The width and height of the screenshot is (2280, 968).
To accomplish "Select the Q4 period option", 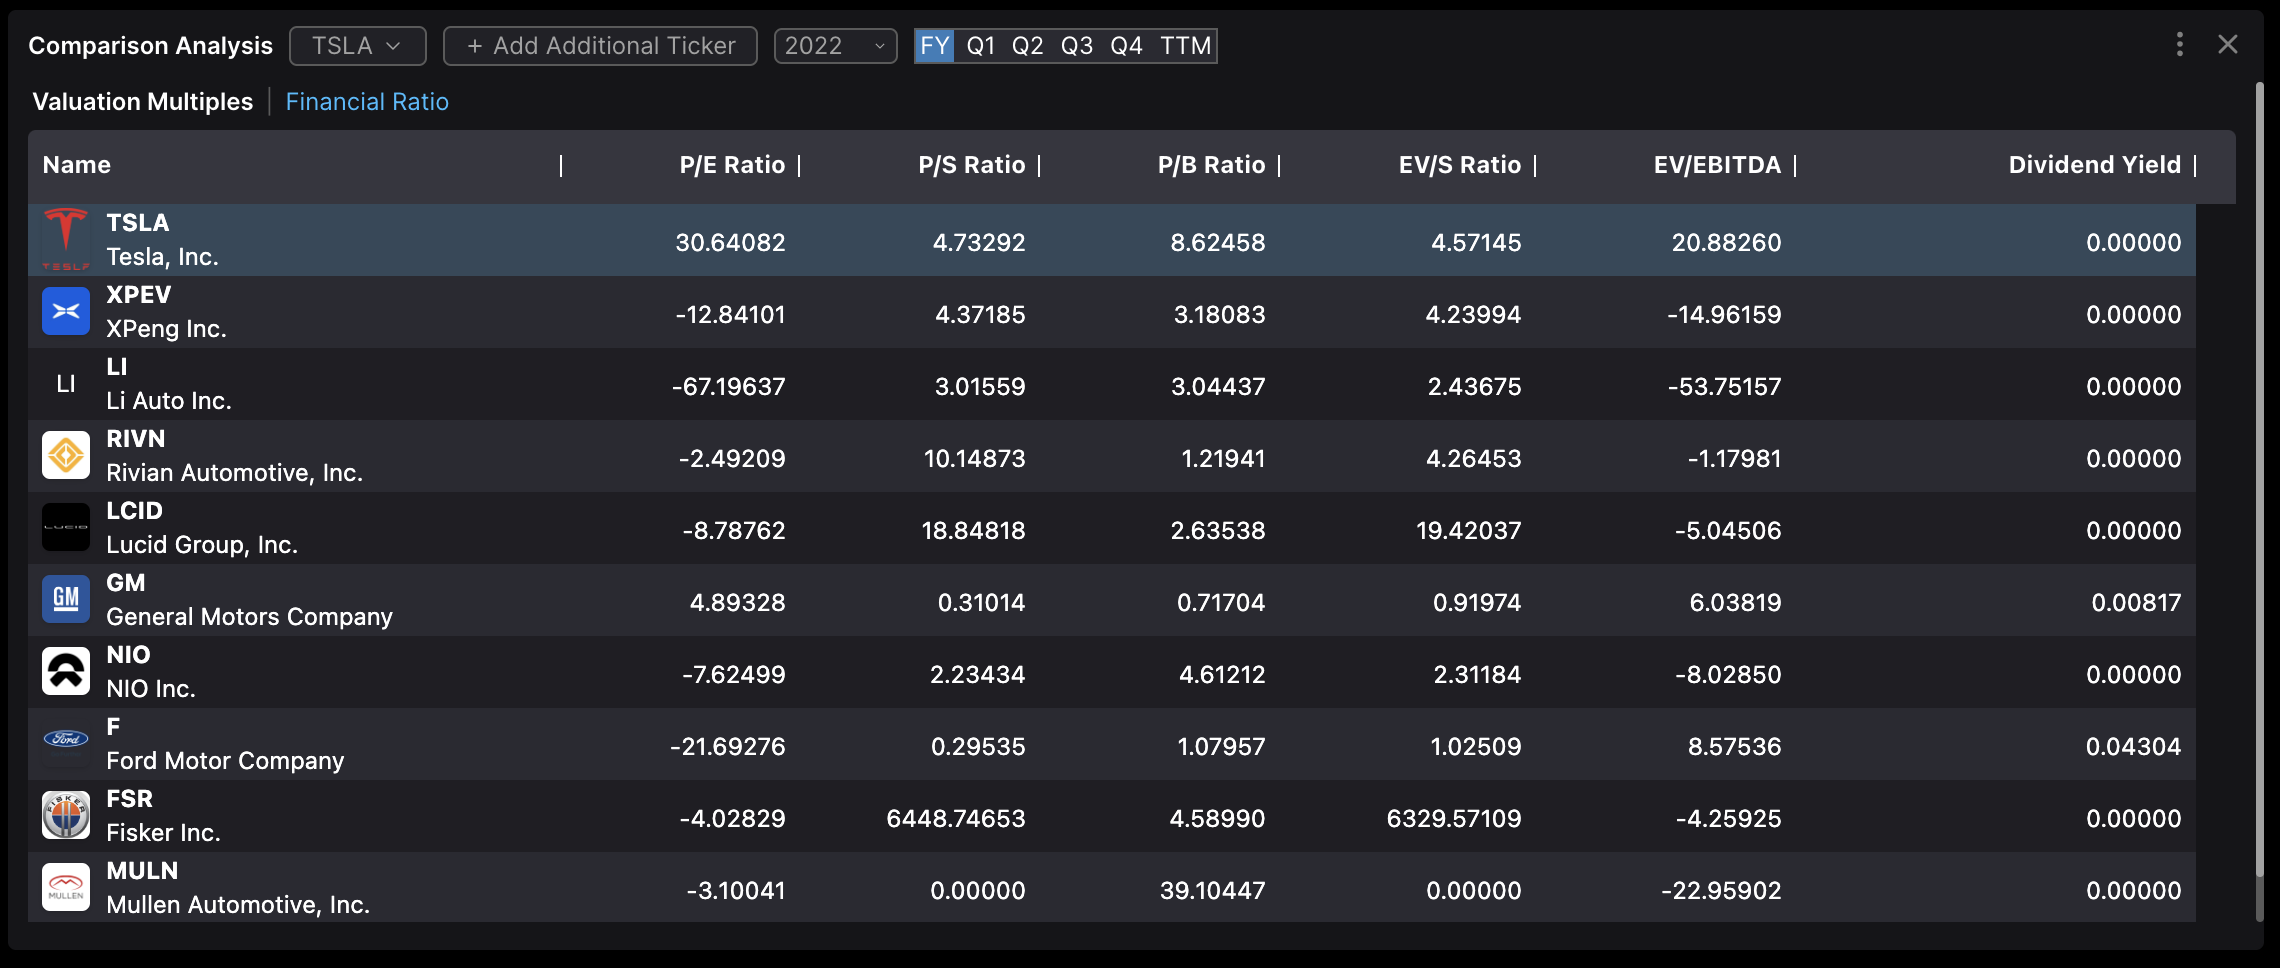I will 1127,46.
